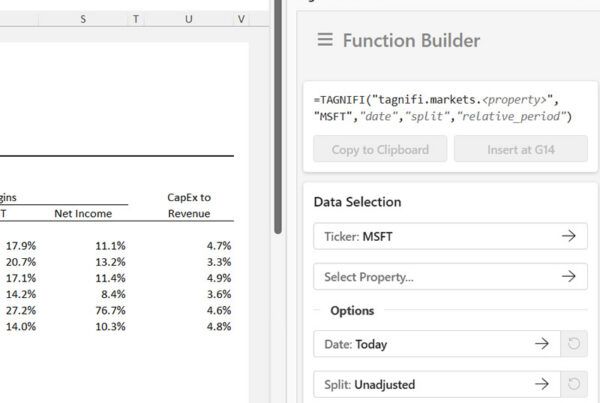Open the Select Property chooser

pyautogui.click(x=450, y=277)
